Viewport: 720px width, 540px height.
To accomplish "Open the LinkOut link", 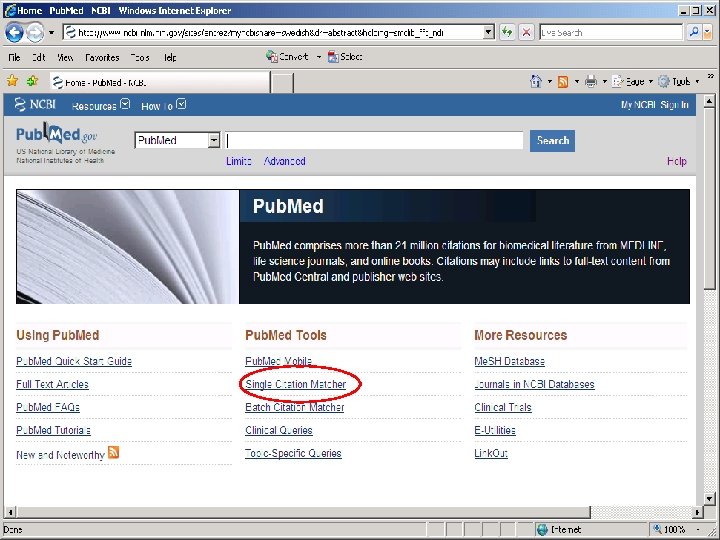I will (491, 453).
